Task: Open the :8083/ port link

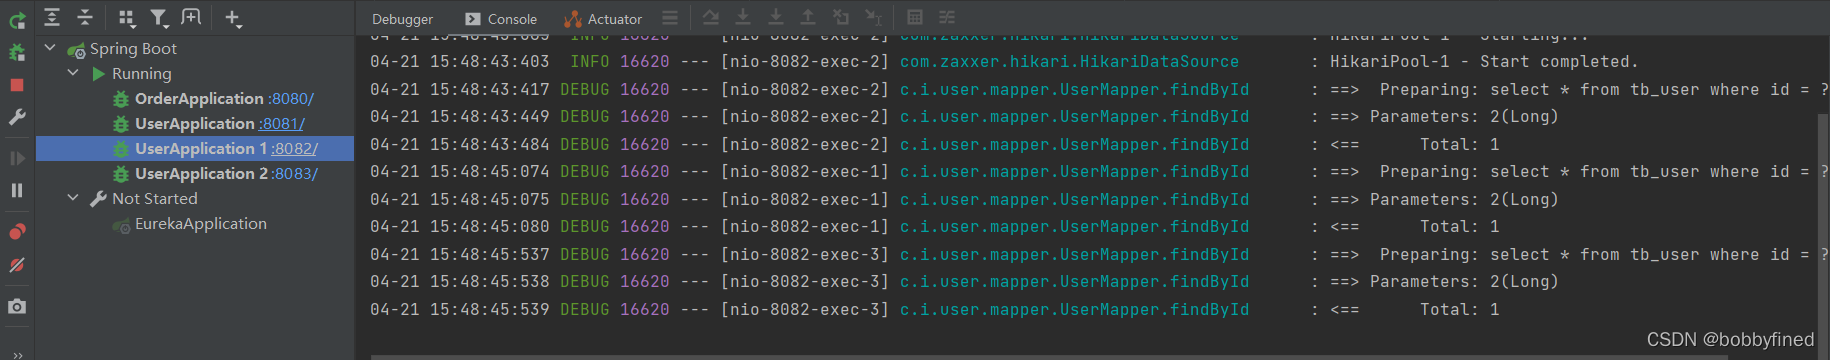Action: point(295,173)
